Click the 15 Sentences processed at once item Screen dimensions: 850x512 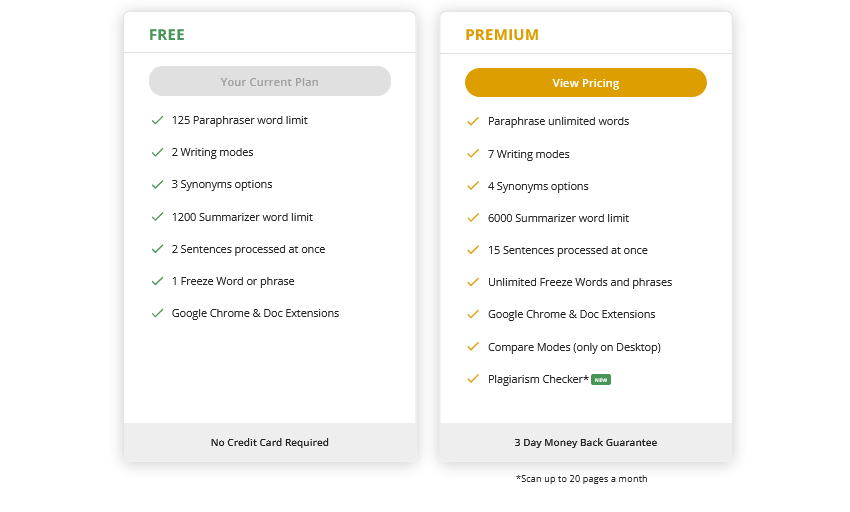[x=568, y=250]
